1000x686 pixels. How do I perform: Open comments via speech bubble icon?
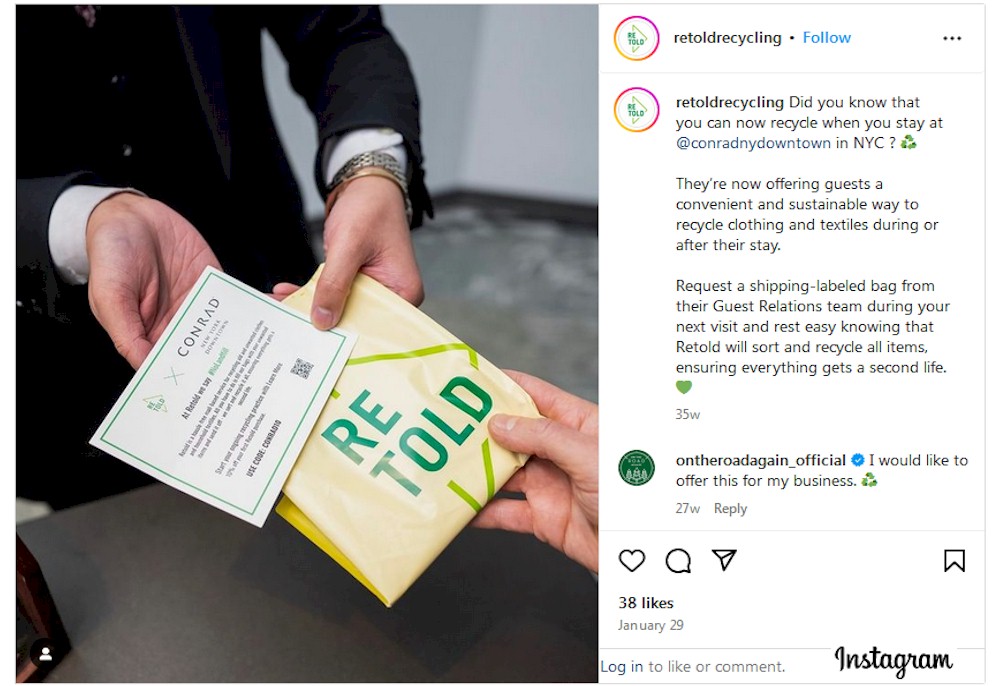pyautogui.click(x=678, y=561)
